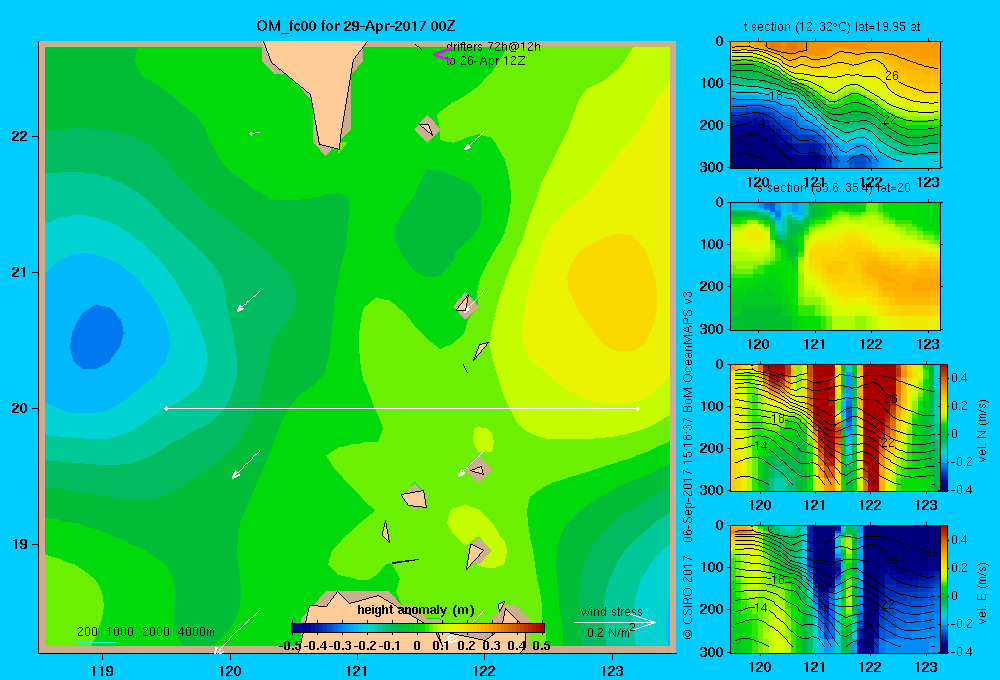Open the salinity section panel
The height and width of the screenshot is (680, 1000).
point(835,266)
